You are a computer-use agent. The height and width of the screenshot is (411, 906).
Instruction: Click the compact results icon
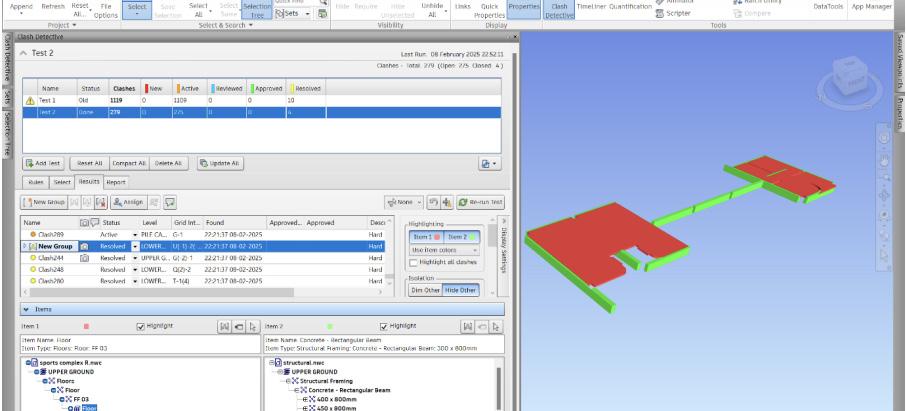(447, 202)
